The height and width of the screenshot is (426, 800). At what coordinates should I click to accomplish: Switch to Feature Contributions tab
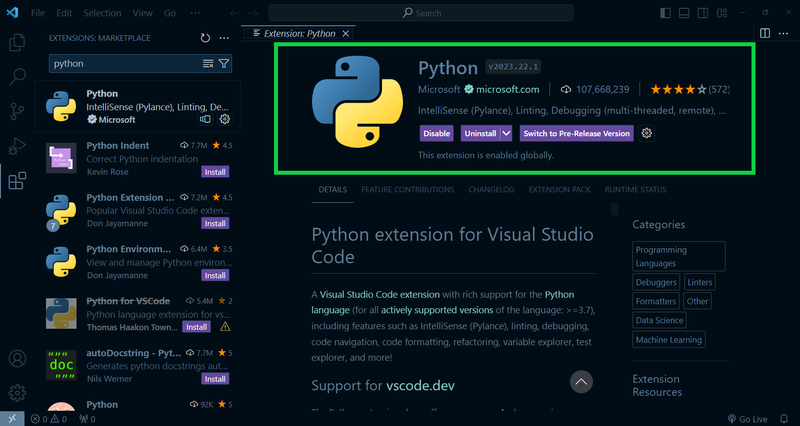tap(408, 190)
